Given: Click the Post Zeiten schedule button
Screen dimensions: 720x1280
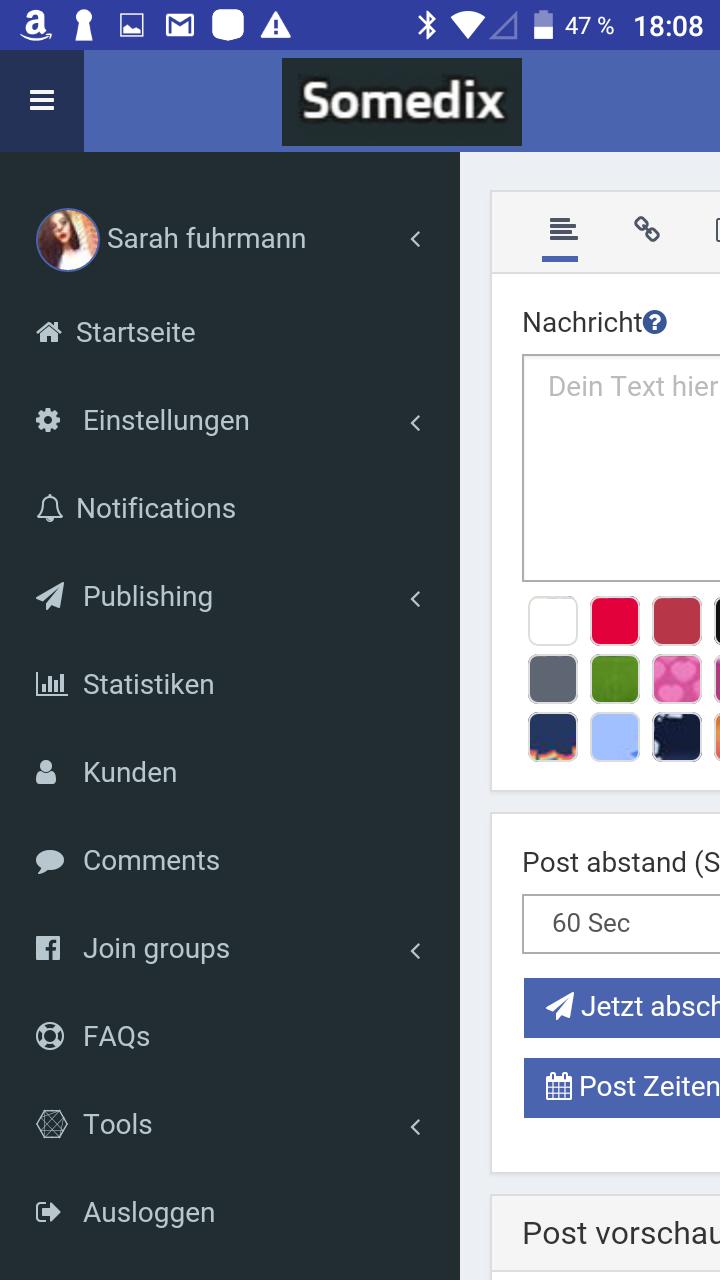Looking at the screenshot, I should [x=622, y=1086].
